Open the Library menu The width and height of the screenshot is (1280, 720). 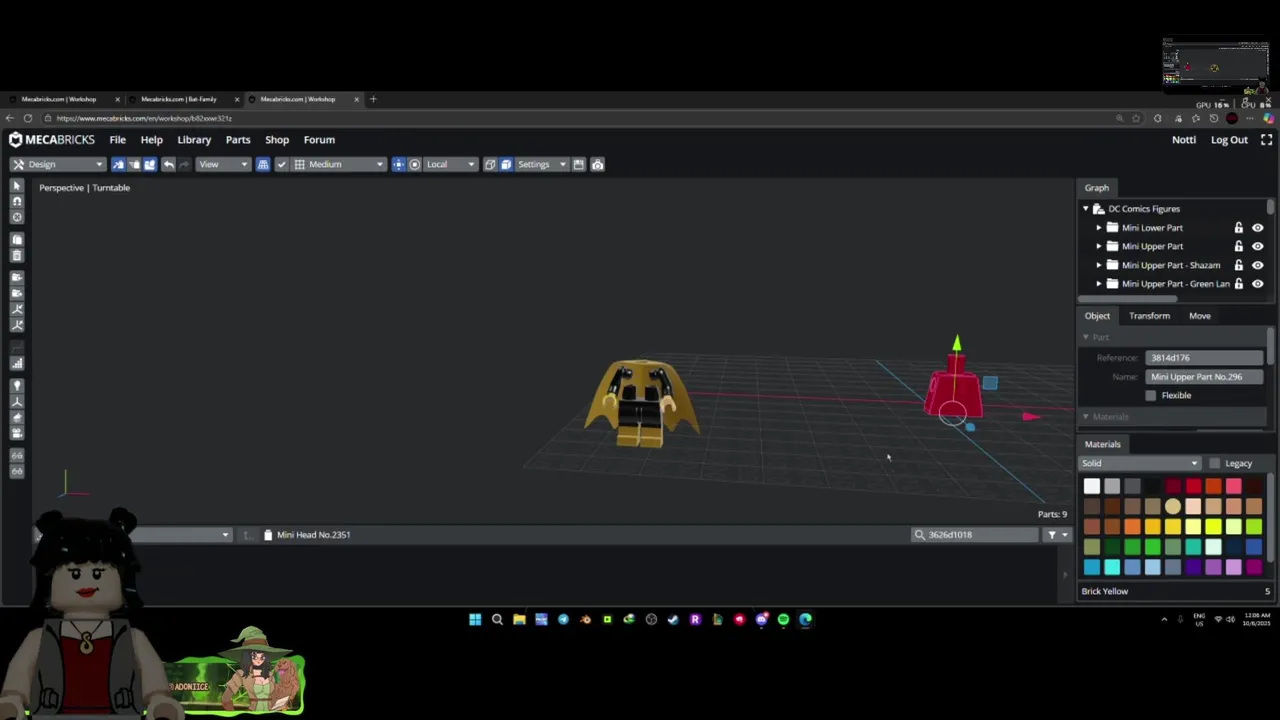tap(194, 140)
